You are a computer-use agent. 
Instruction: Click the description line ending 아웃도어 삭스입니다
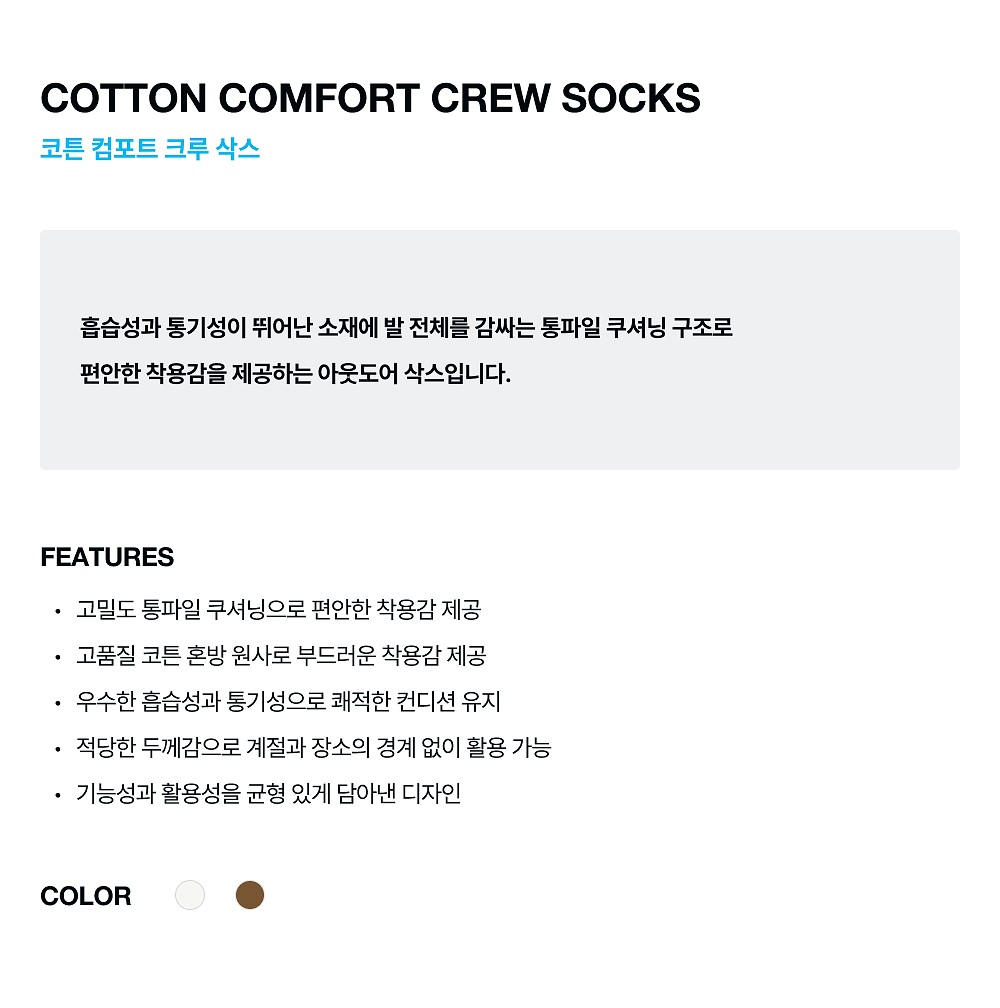click(x=296, y=374)
